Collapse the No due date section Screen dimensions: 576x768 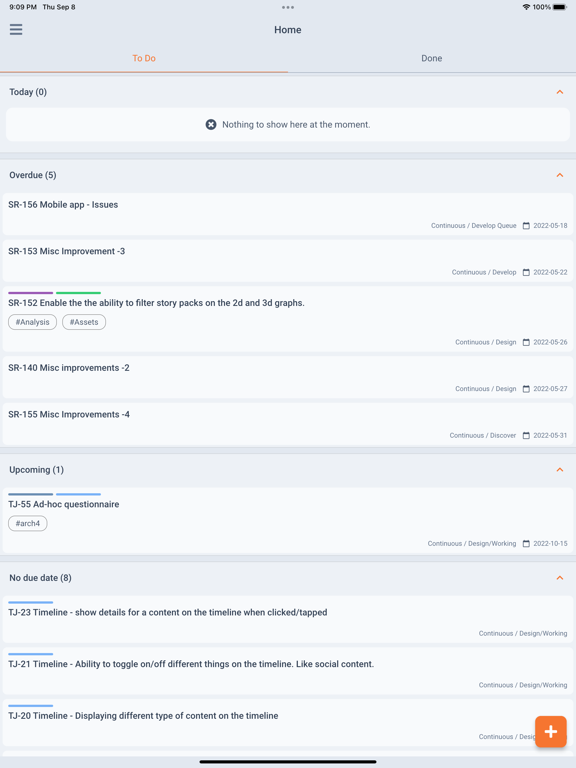(560, 578)
